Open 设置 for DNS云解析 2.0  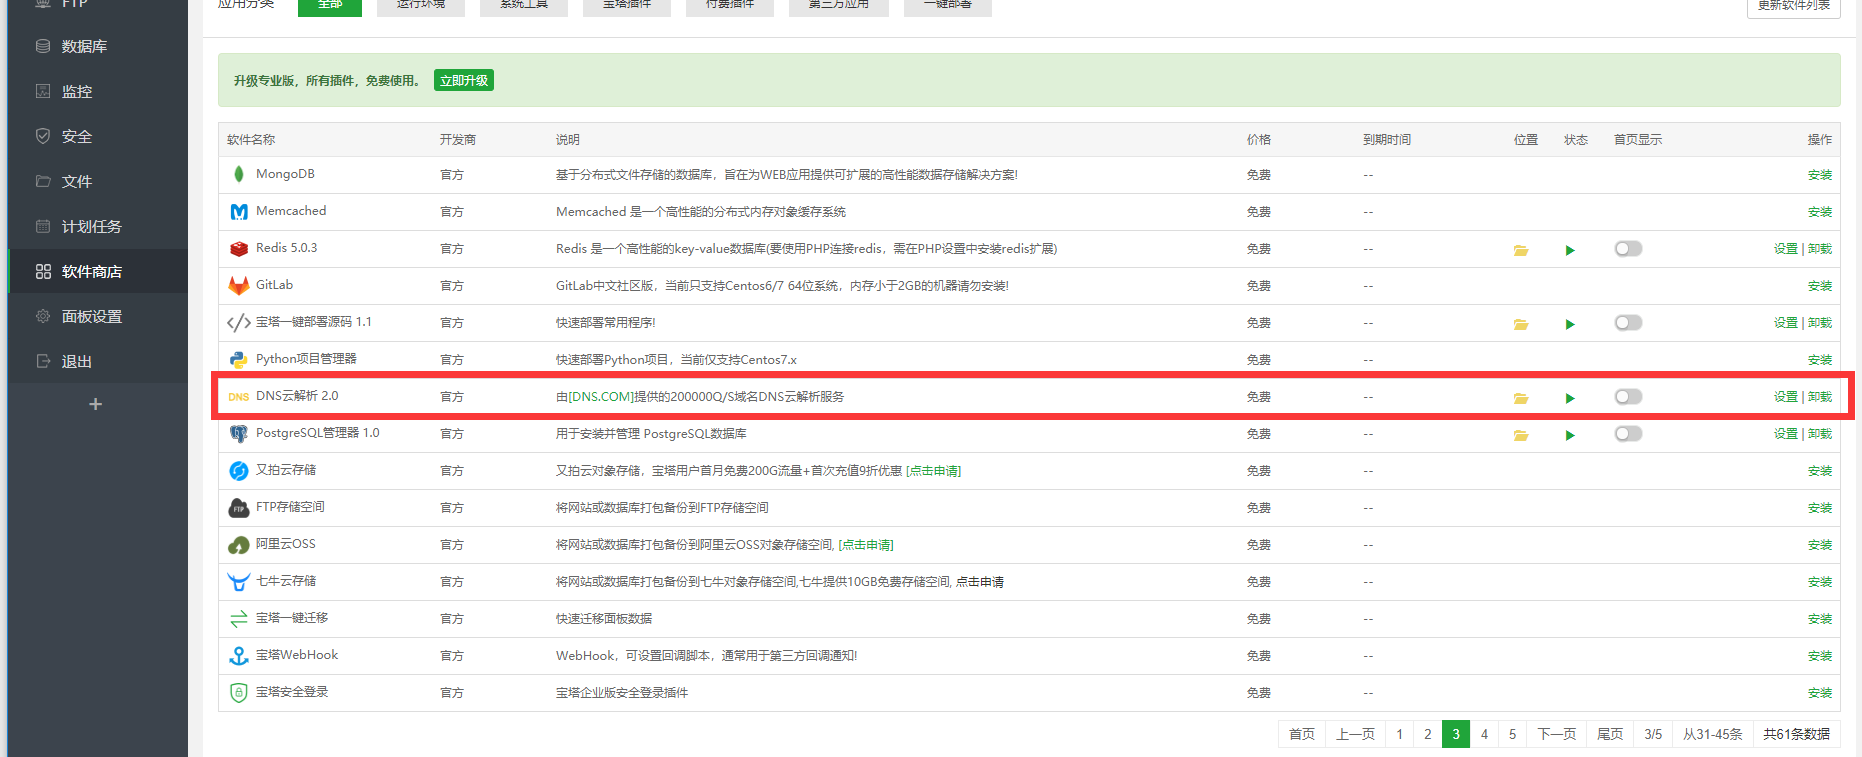pyautogui.click(x=1785, y=397)
